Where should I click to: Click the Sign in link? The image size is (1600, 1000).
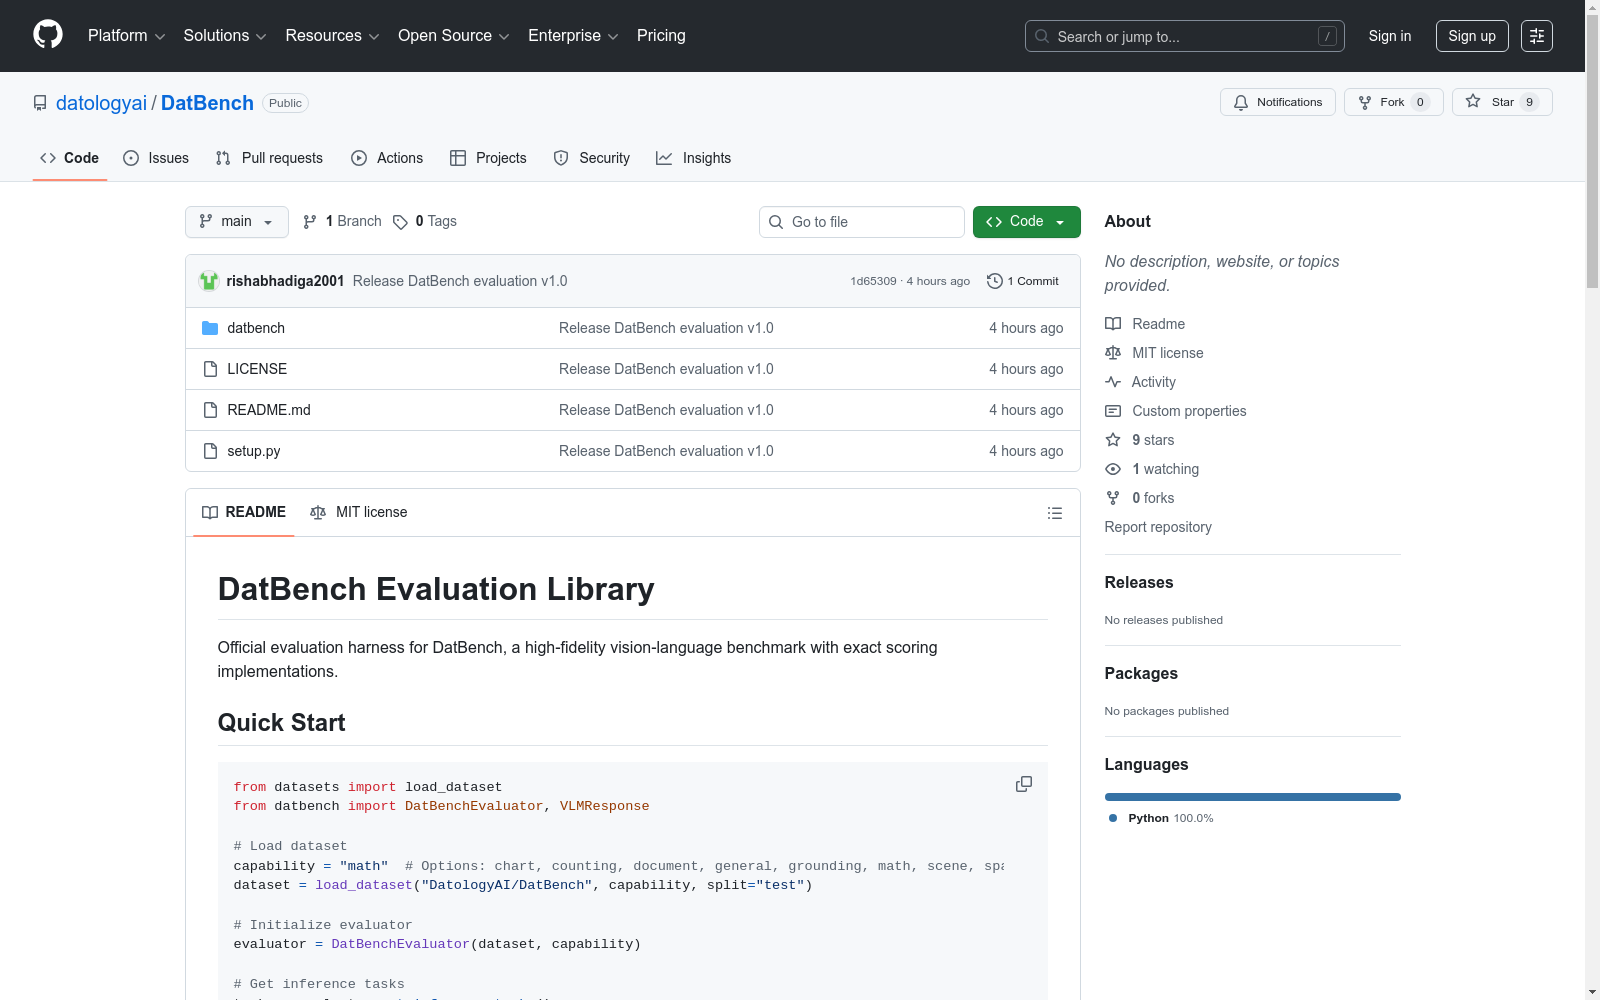pyautogui.click(x=1390, y=36)
